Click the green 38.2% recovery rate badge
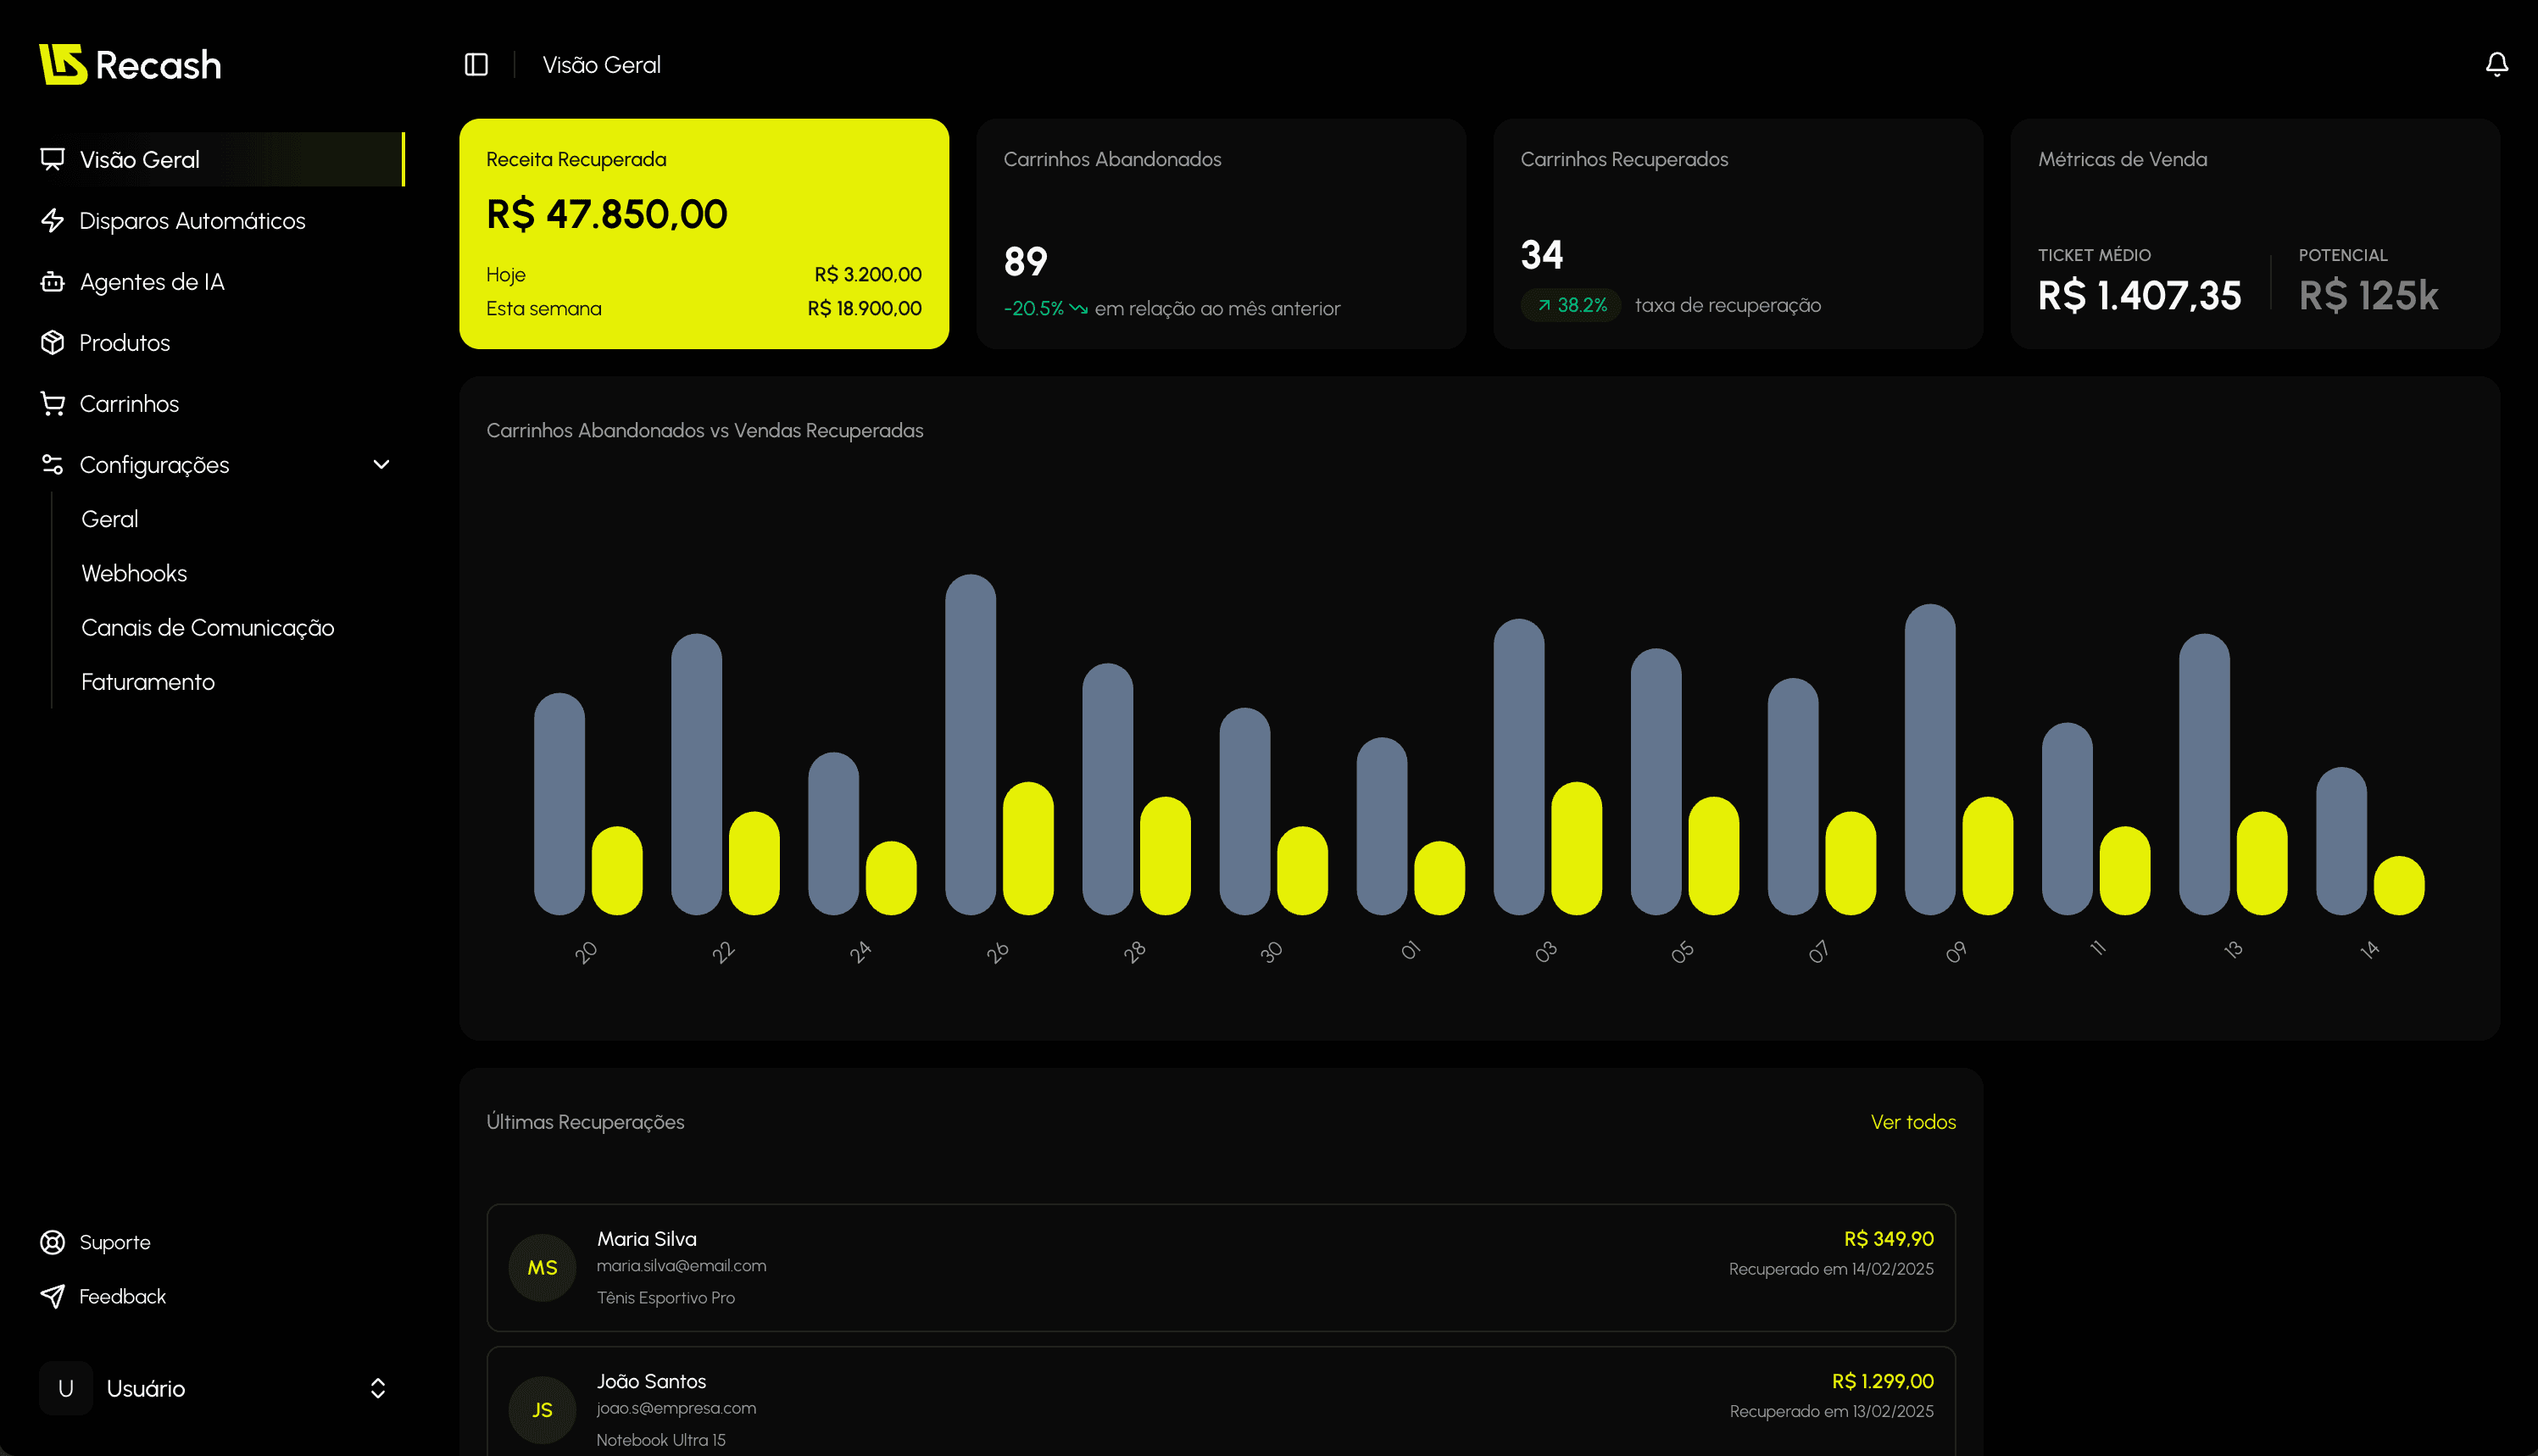Image resolution: width=2538 pixels, height=1456 pixels. [1571, 305]
